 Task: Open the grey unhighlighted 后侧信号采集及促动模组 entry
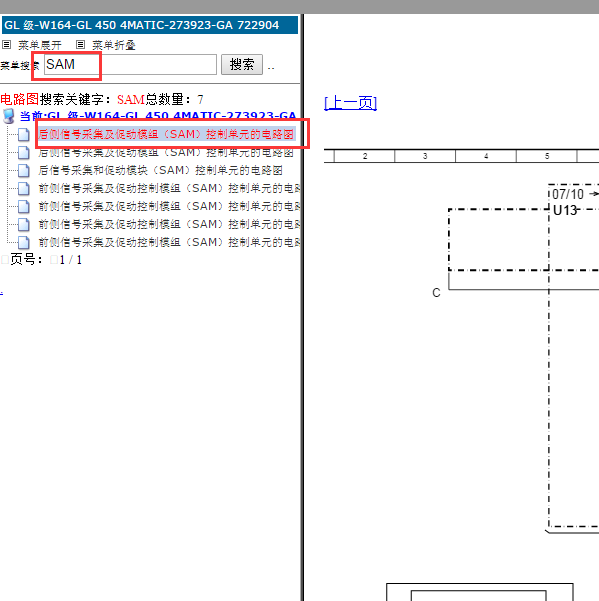coord(166,153)
